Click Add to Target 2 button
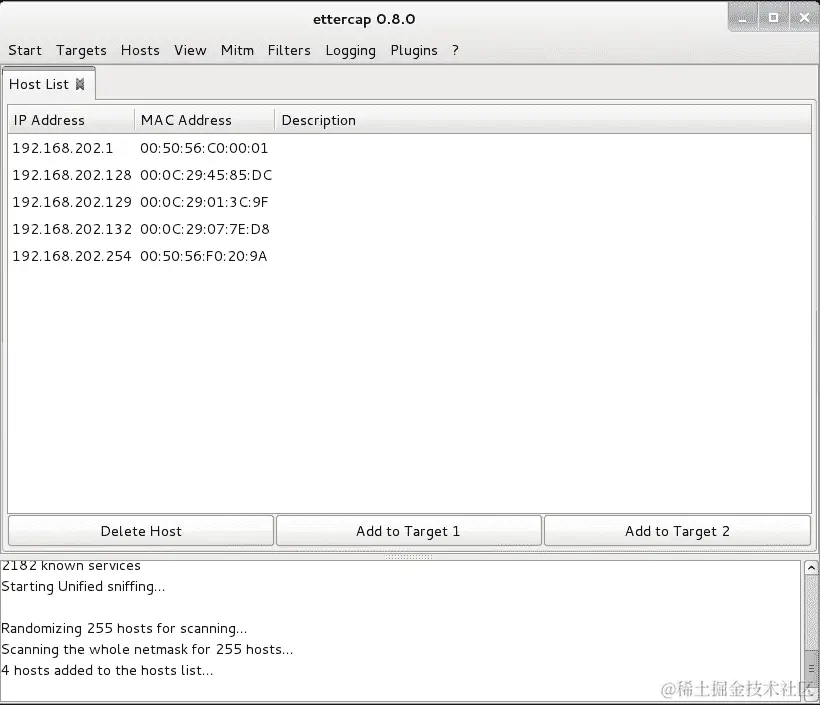 tap(677, 531)
